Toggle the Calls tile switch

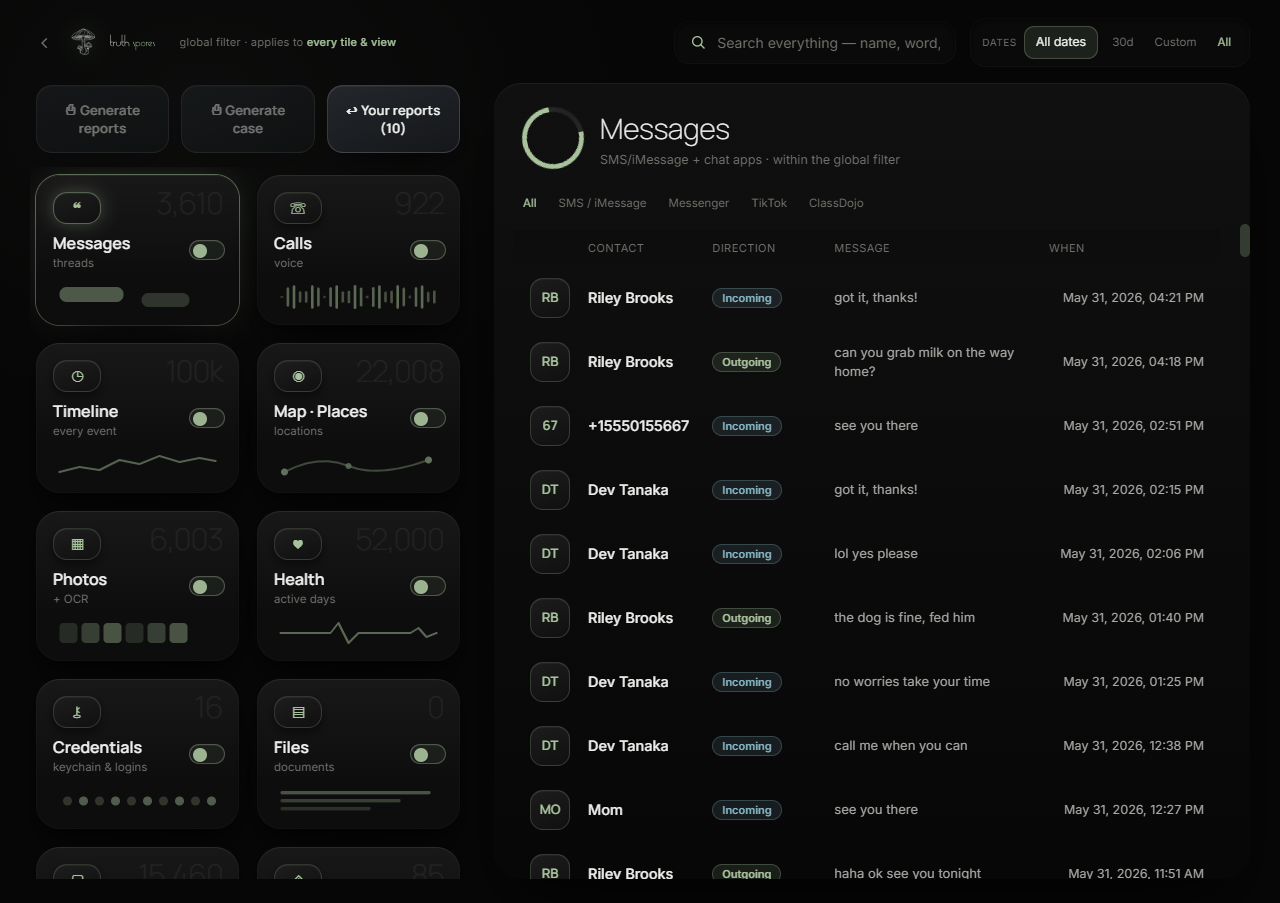tap(428, 250)
